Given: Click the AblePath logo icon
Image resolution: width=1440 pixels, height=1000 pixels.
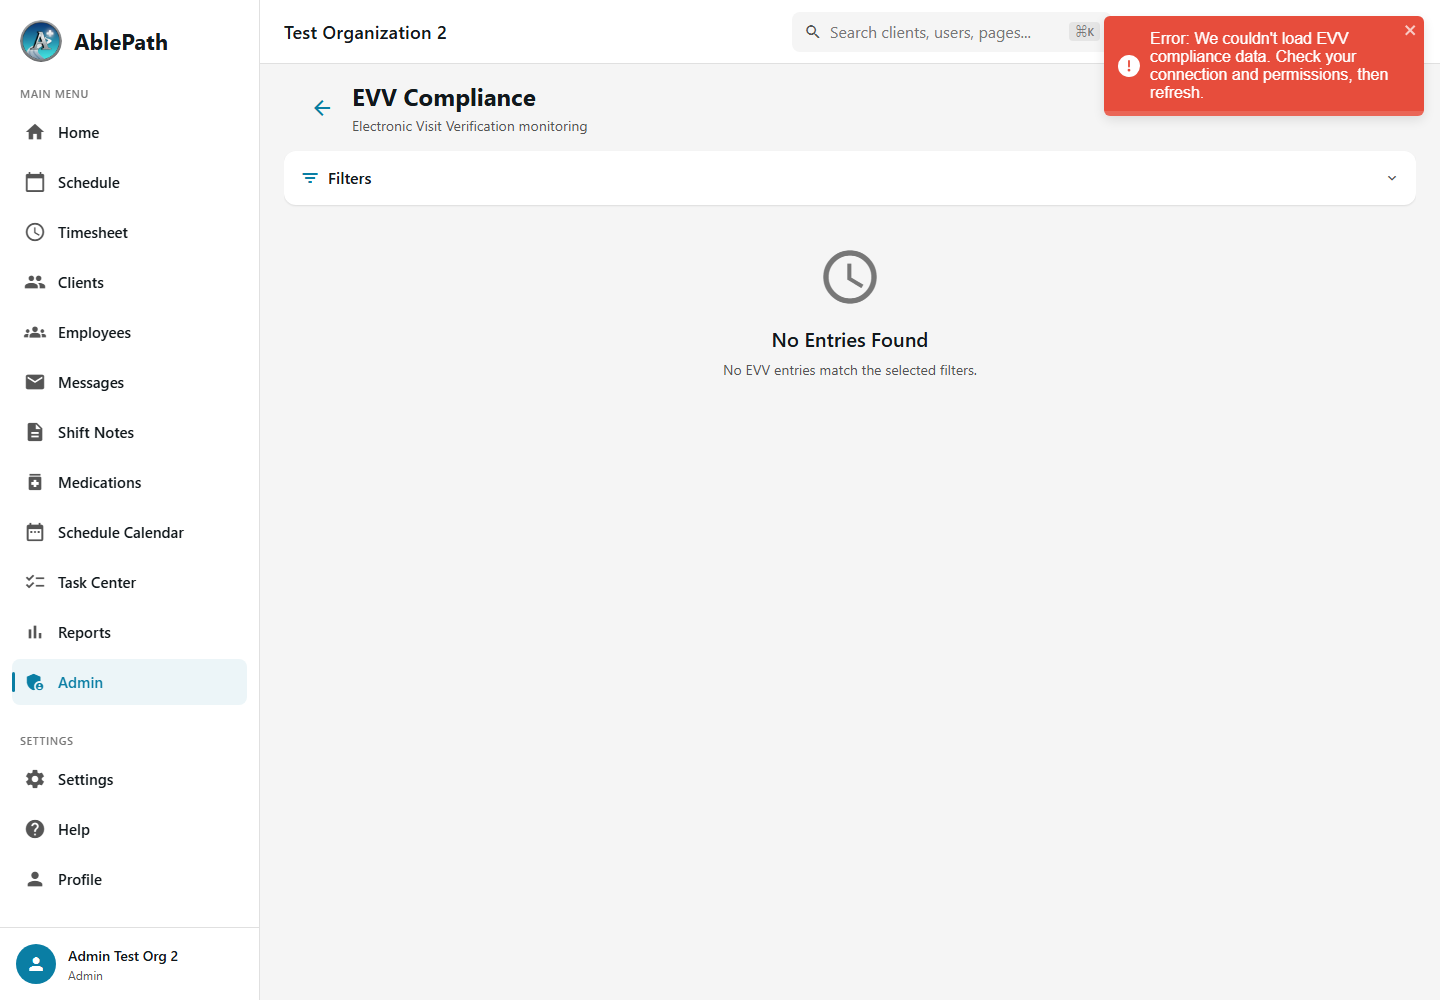Looking at the screenshot, I should (41, 41).
